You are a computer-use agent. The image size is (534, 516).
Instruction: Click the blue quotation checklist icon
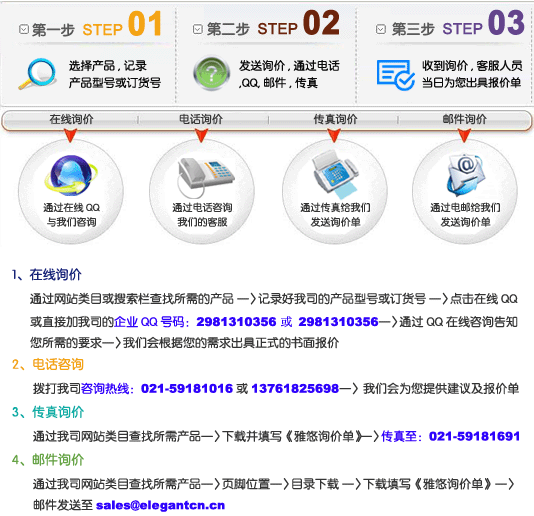[395, 75]
